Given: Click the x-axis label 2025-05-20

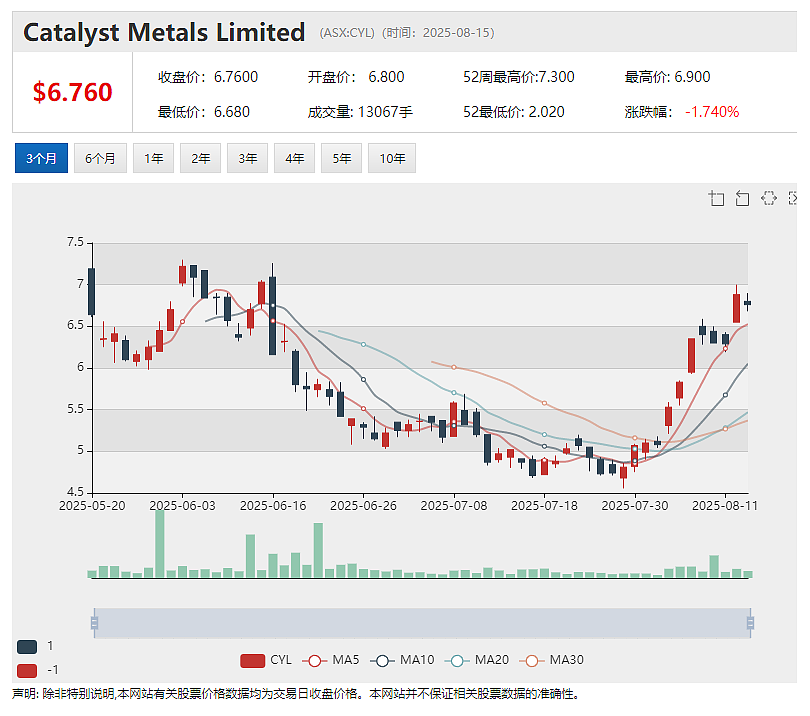Looking at the screenshot, I should coord(92,505).
